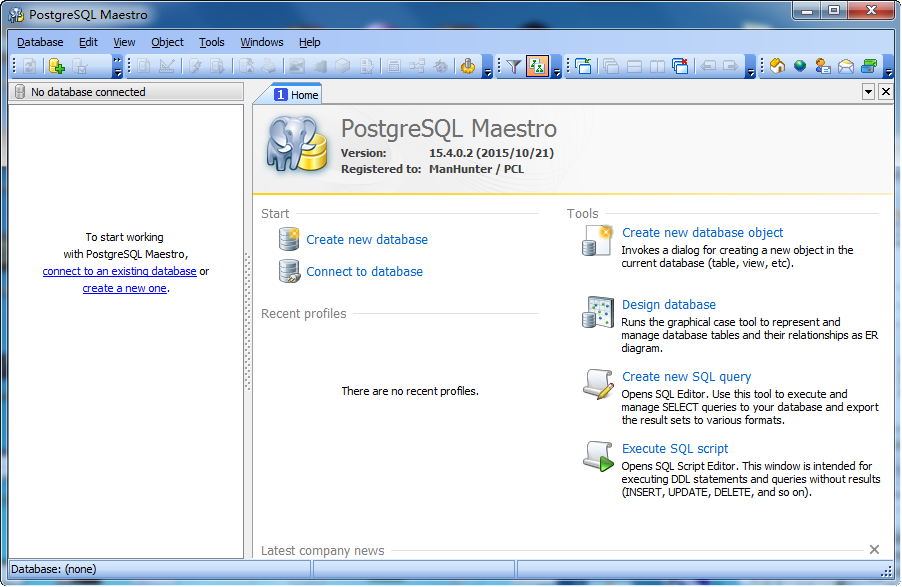Click the Database: (none) status bar text
Image resolution: width=902 pixels, height=587 pixels.
pyautogui.click(x=53, y=569)
